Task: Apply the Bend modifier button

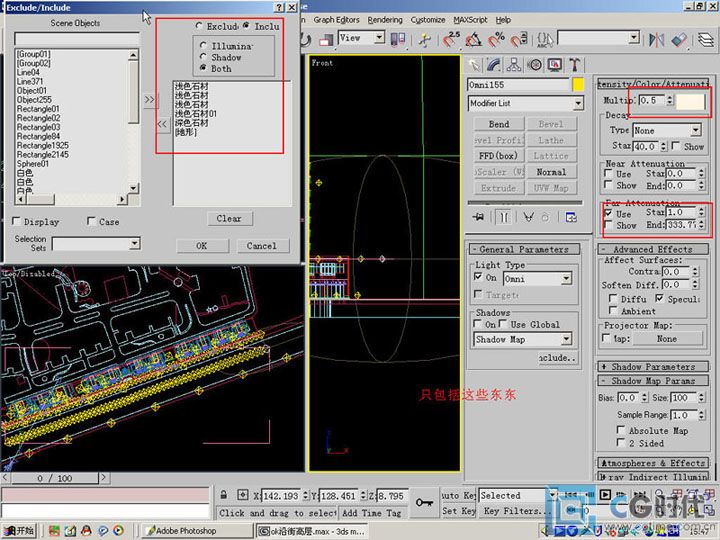Action: pyautogui.click(x=499, y=124)
